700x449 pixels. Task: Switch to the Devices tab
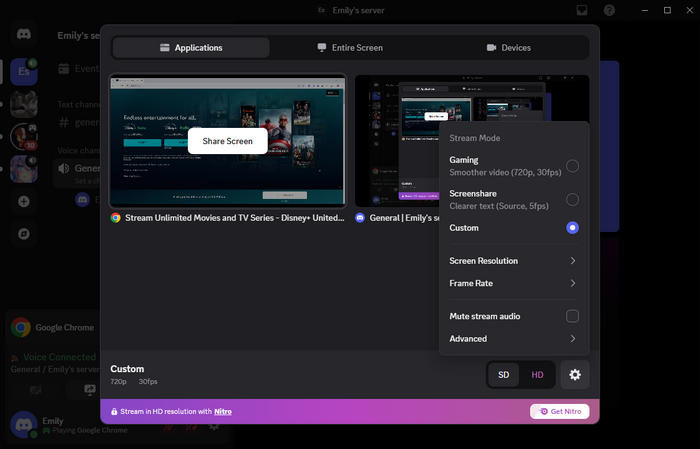point(509,47)
